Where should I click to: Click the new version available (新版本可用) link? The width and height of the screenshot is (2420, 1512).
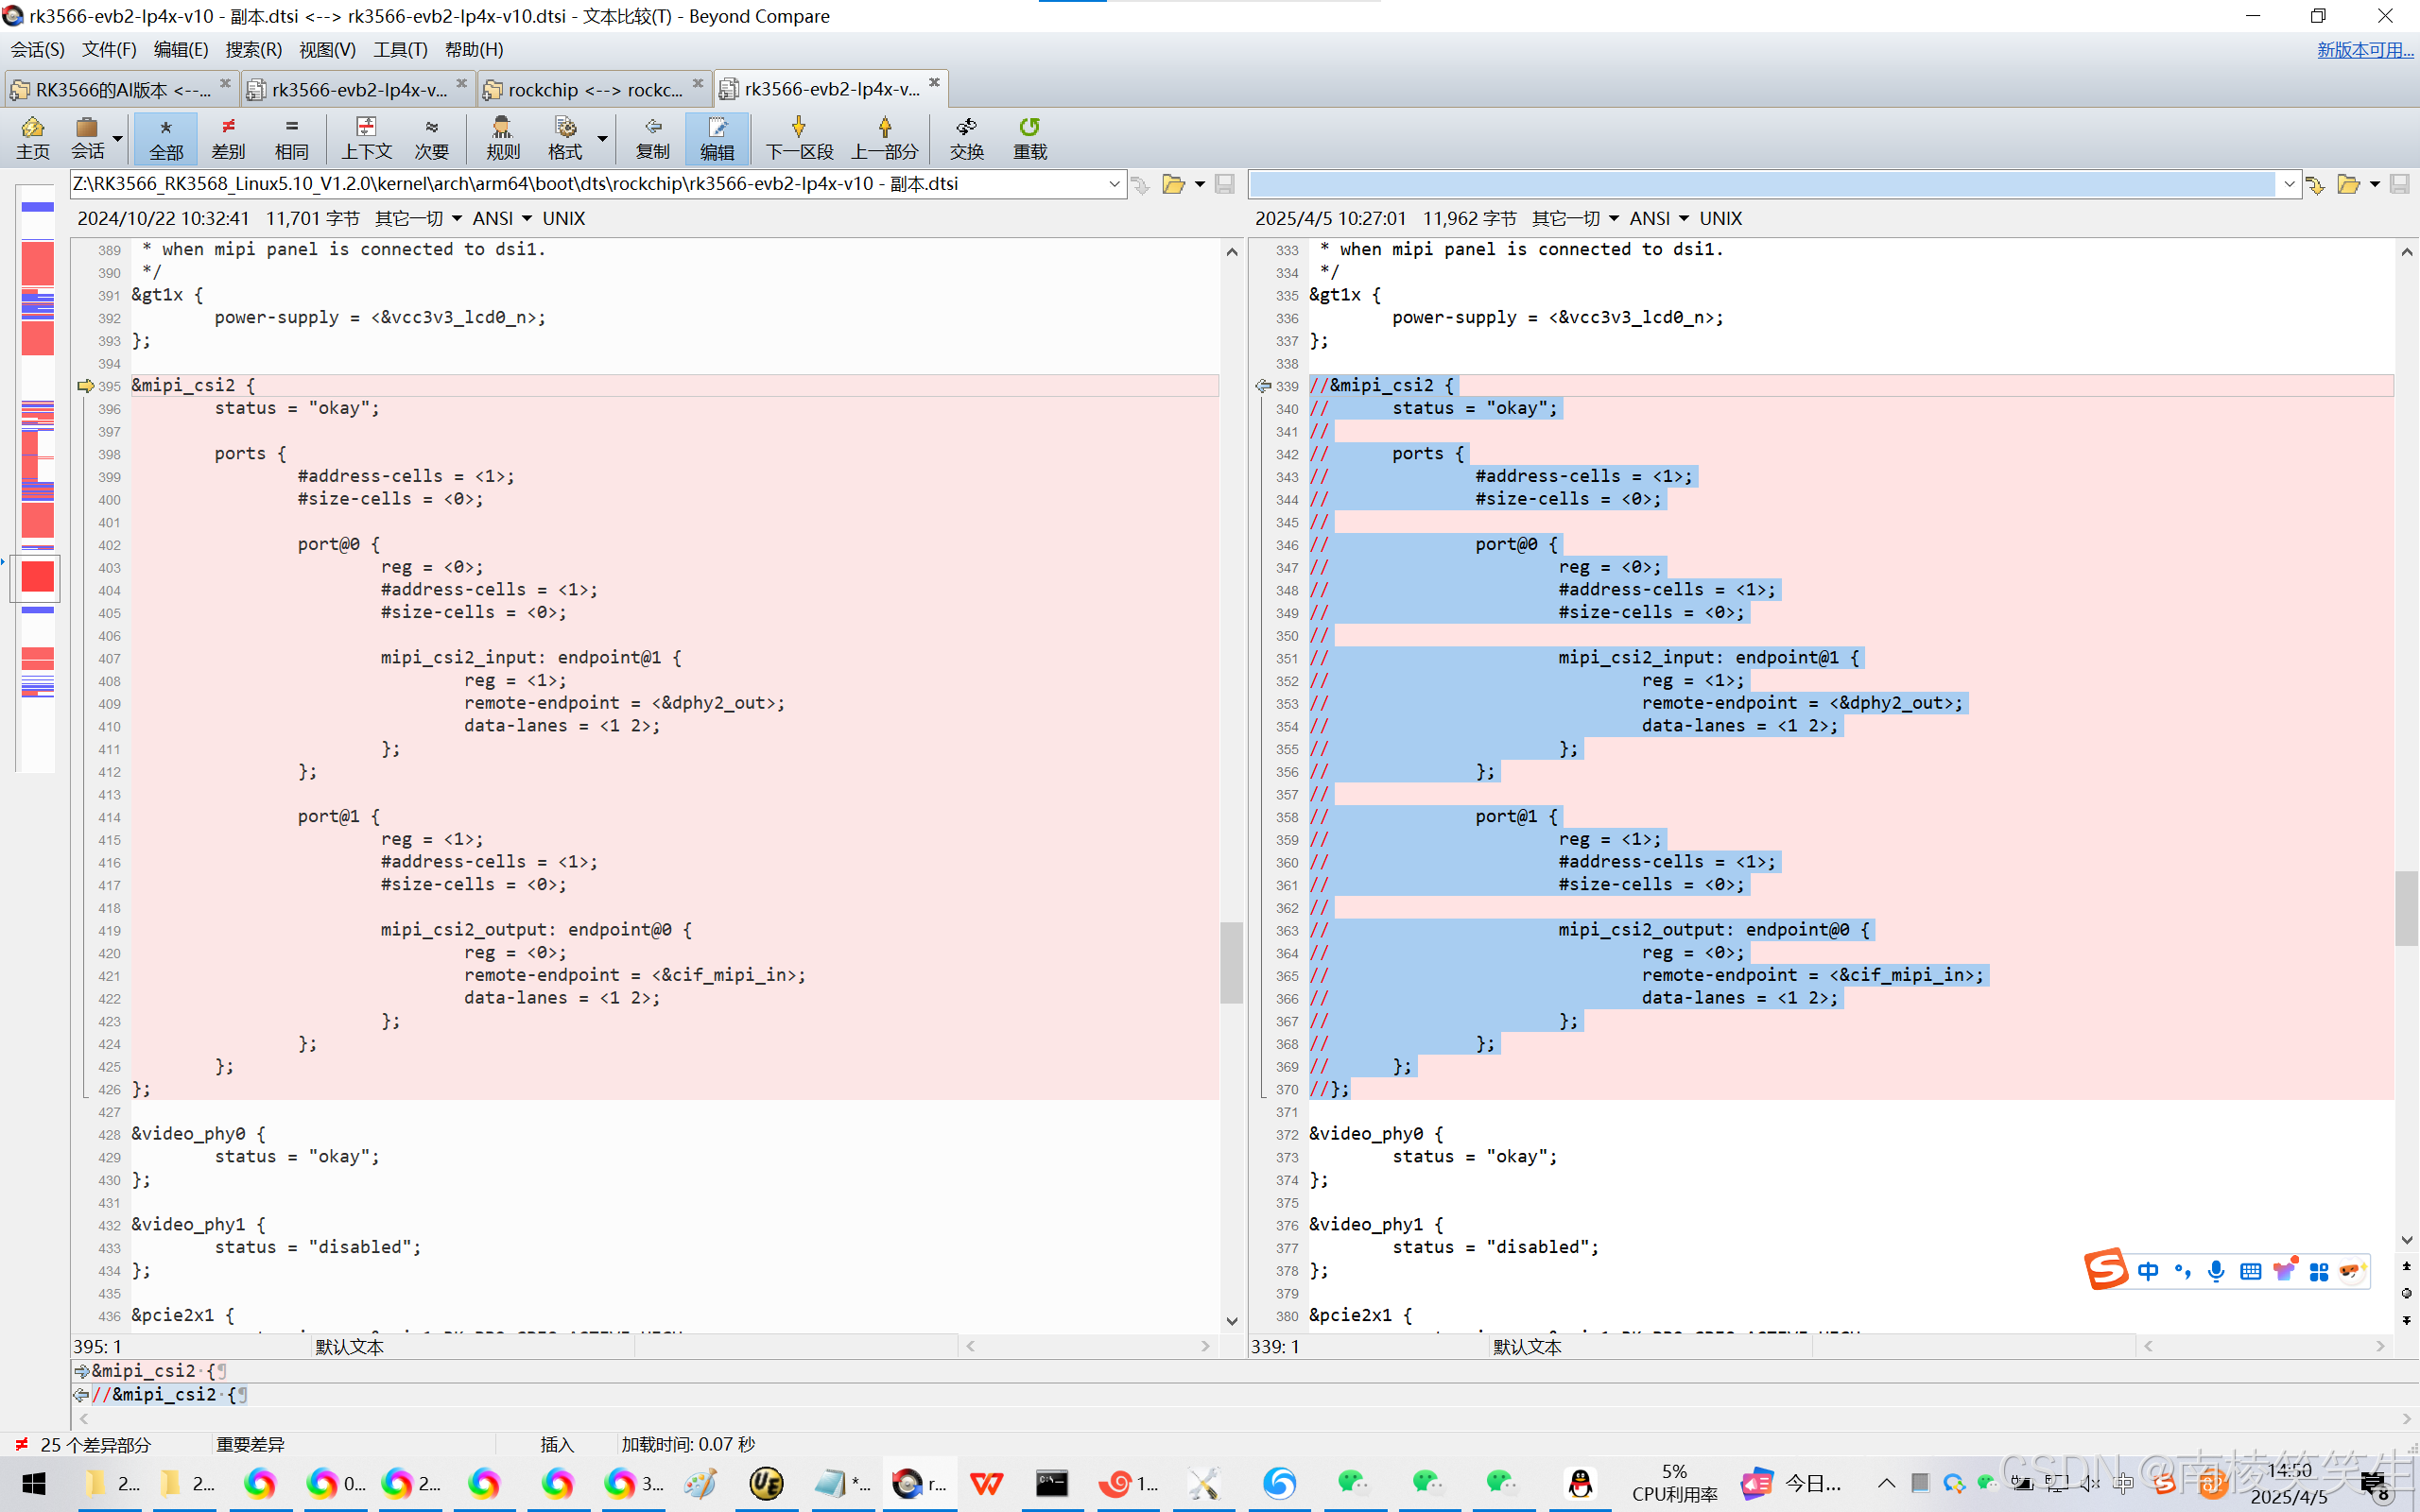2364,49
